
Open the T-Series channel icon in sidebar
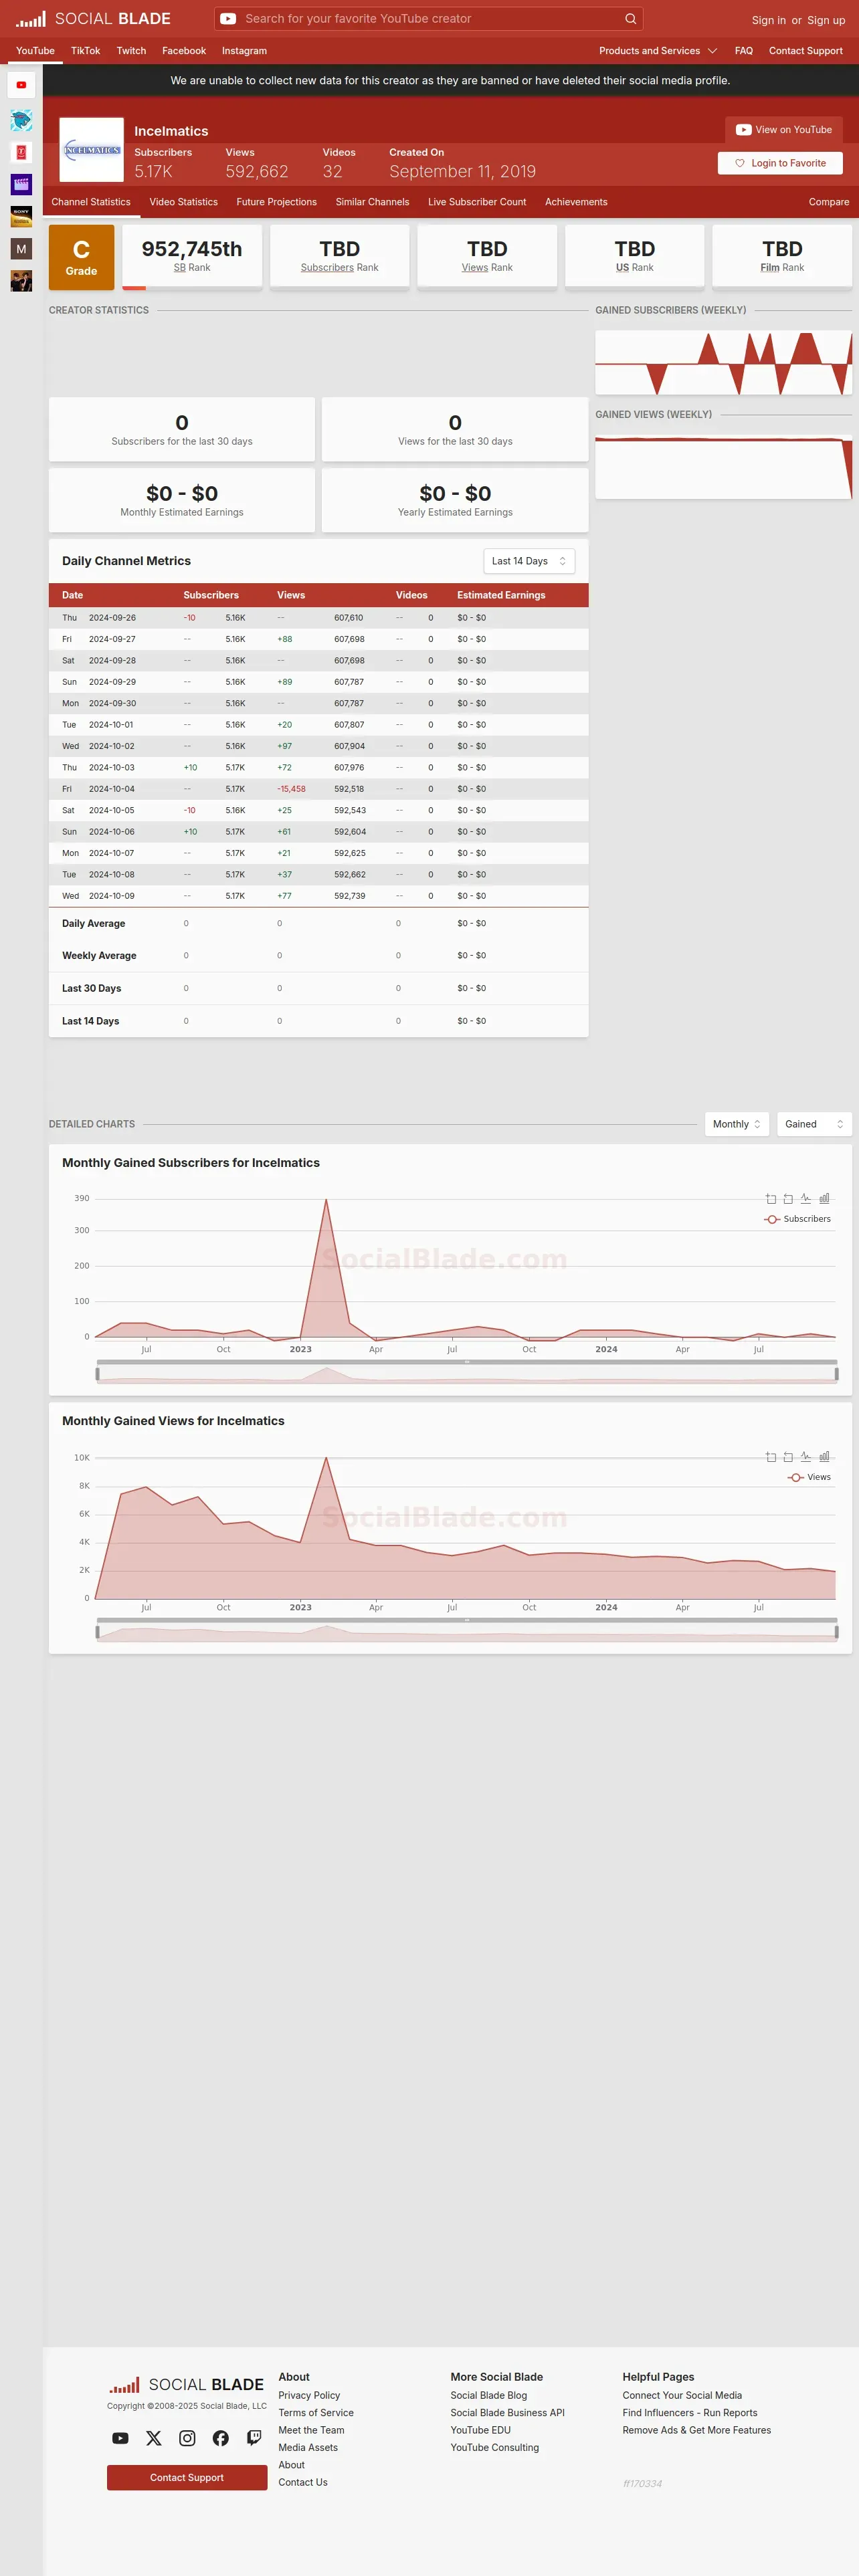tap(21, 153)
